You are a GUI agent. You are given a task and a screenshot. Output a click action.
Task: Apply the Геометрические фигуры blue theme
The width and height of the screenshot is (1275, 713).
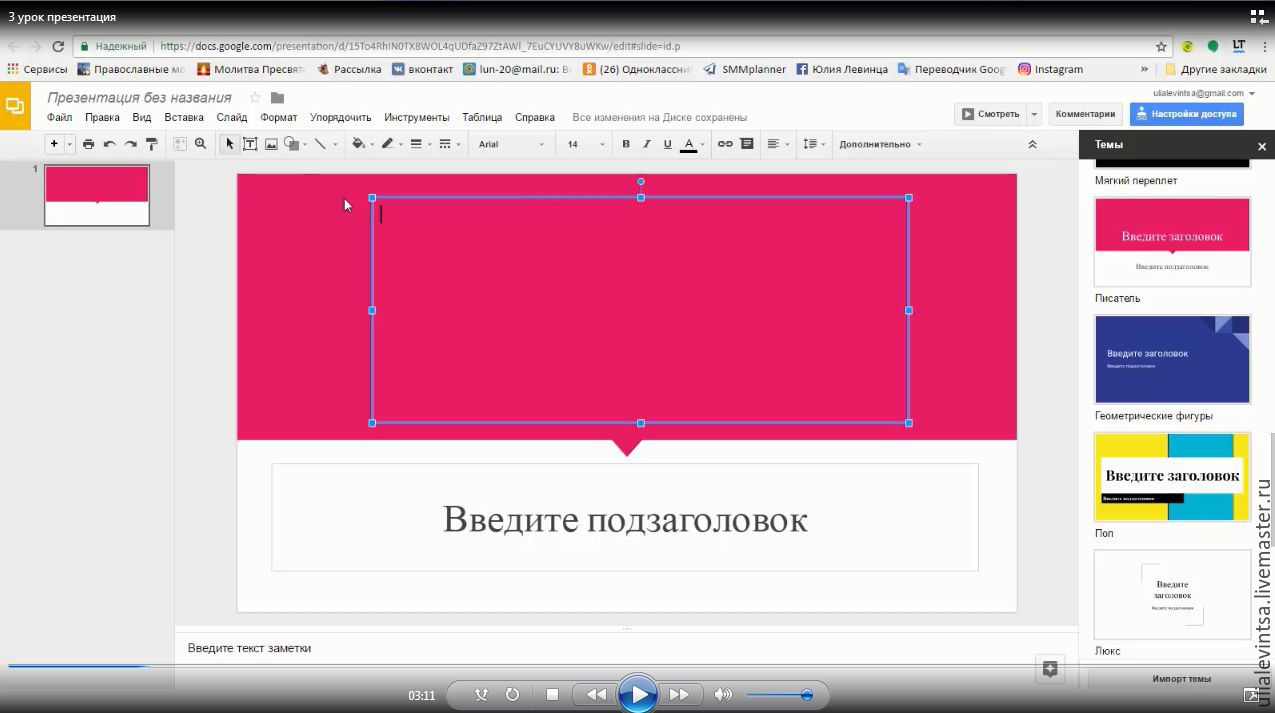click(1172, 359)
